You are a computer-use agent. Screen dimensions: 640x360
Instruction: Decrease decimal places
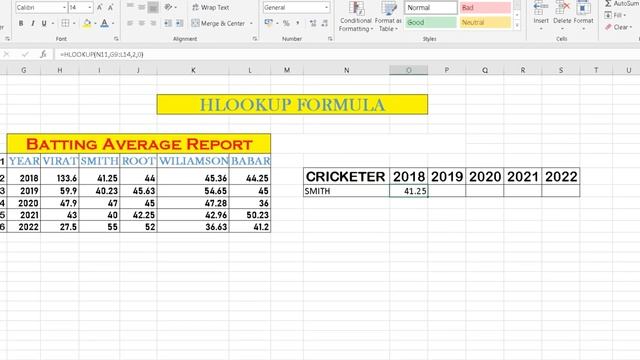(x=324, y=23)
